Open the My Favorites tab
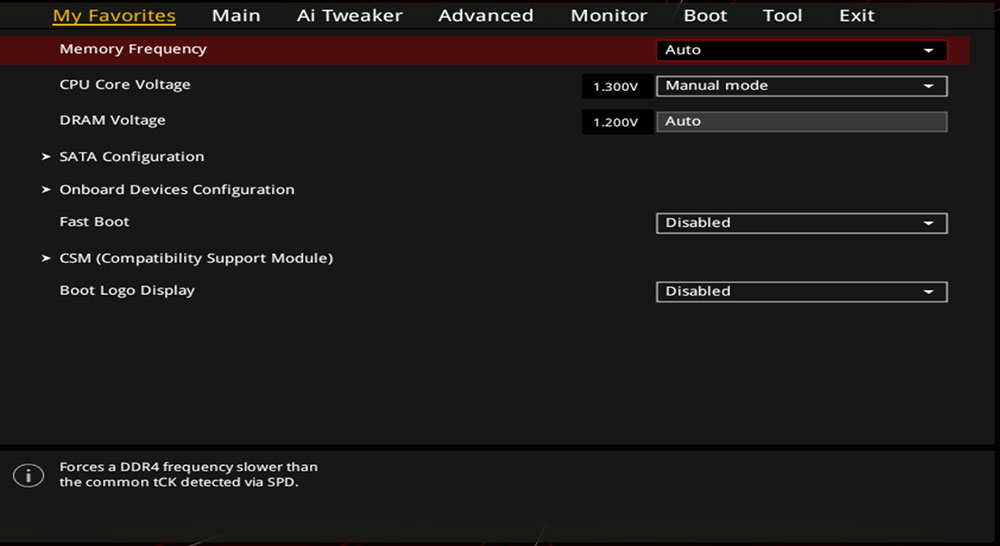Screen dimensions: 1000x546 (114, 15)
